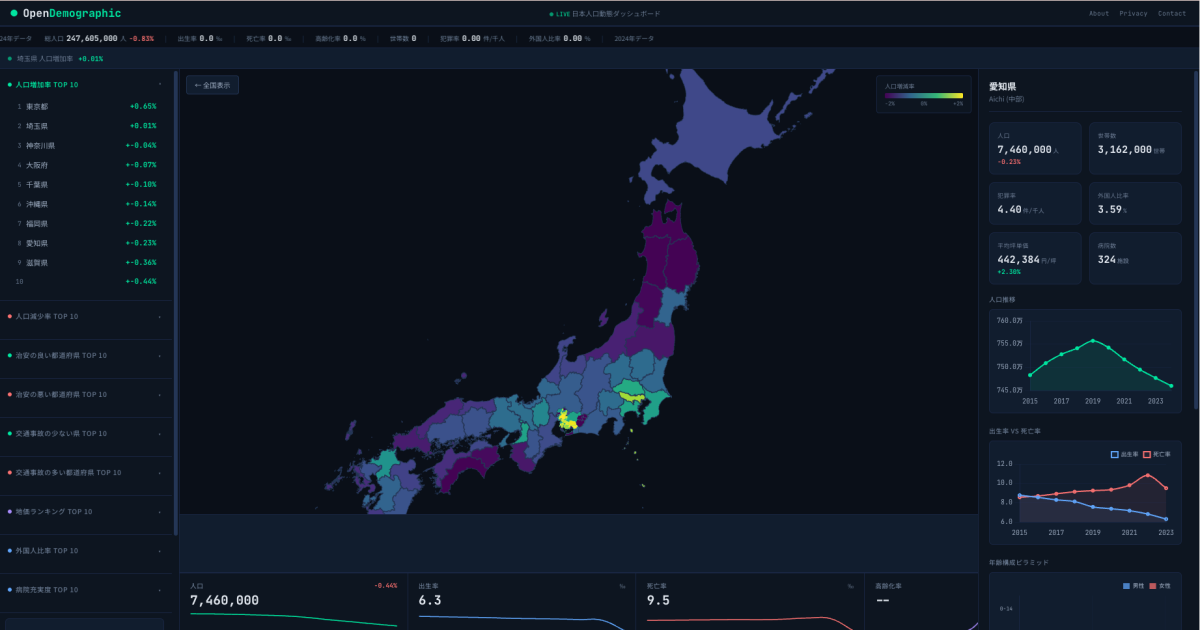Expand the 人口減少率 TOP 10 section
This screenshot has height=630, width=1200.
click(x=87, y=317)
